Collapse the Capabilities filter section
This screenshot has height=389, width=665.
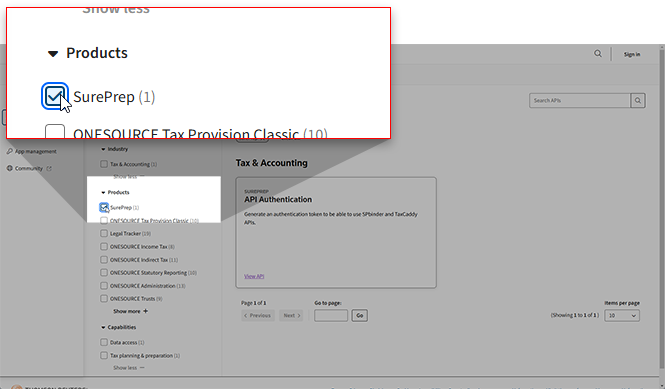103,327
